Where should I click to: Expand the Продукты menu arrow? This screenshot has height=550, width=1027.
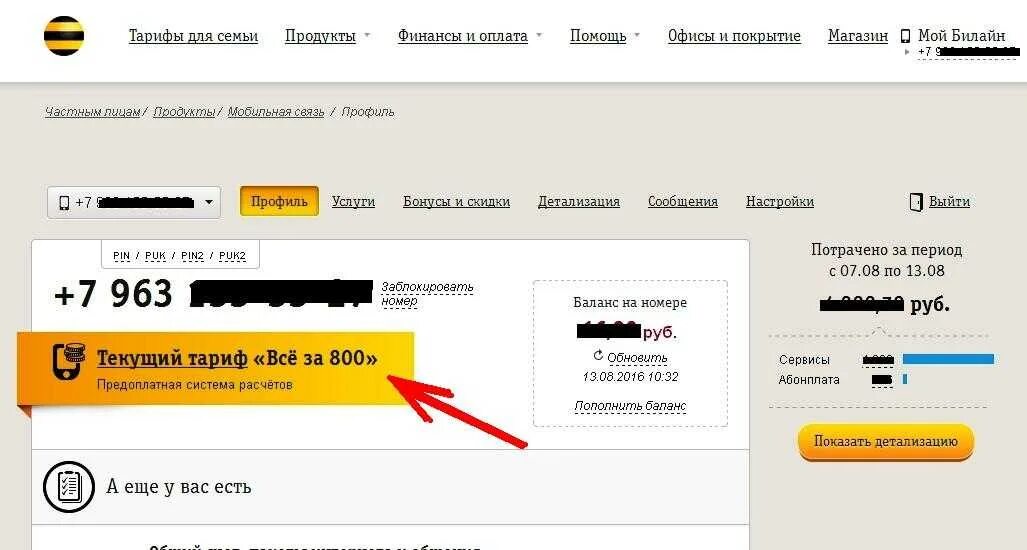pyautogui.click(x=367, y=35)
